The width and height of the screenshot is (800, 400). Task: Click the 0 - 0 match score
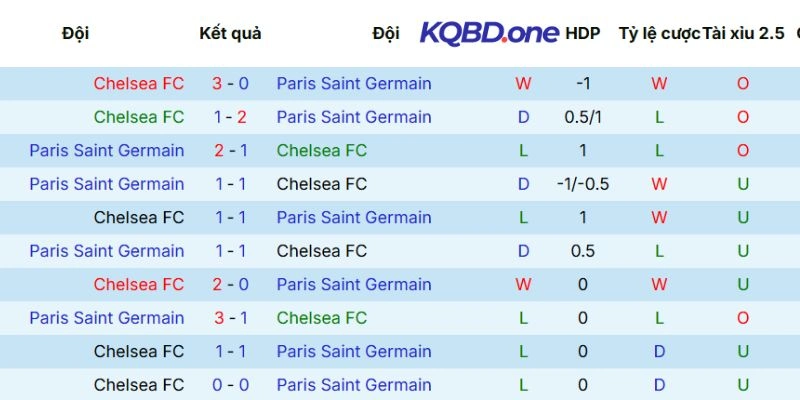coord(230,385)
